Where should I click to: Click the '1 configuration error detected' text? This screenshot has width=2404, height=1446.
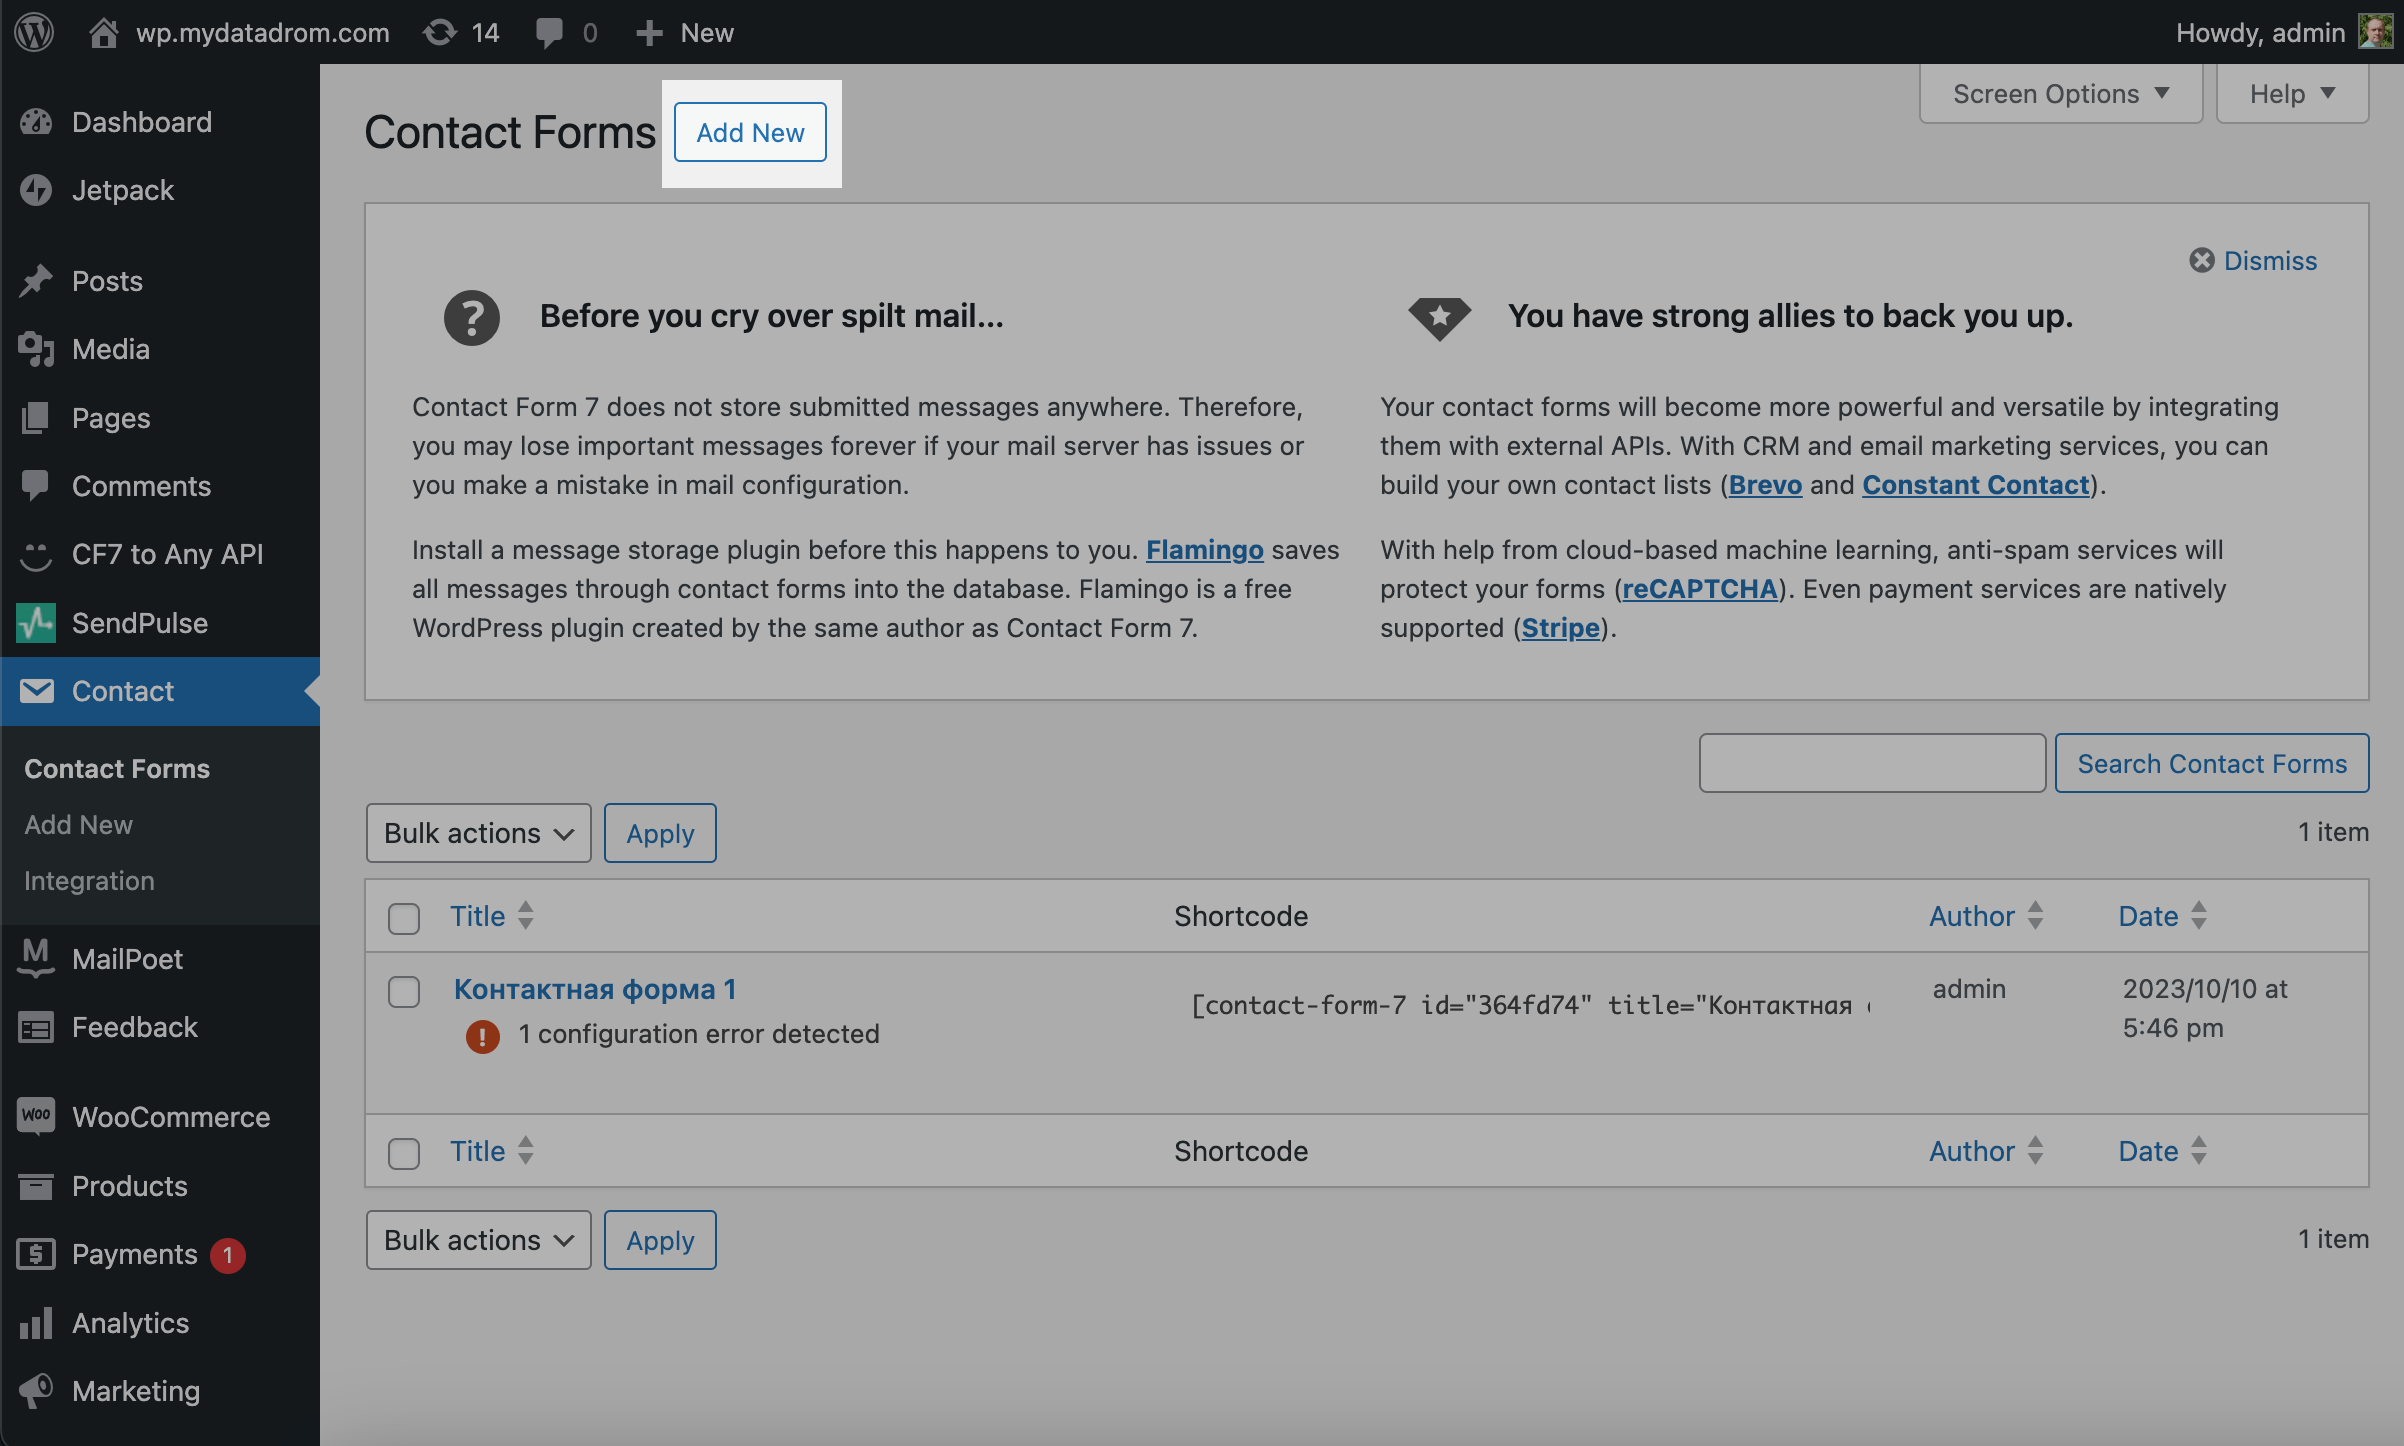pos(699,1034)
